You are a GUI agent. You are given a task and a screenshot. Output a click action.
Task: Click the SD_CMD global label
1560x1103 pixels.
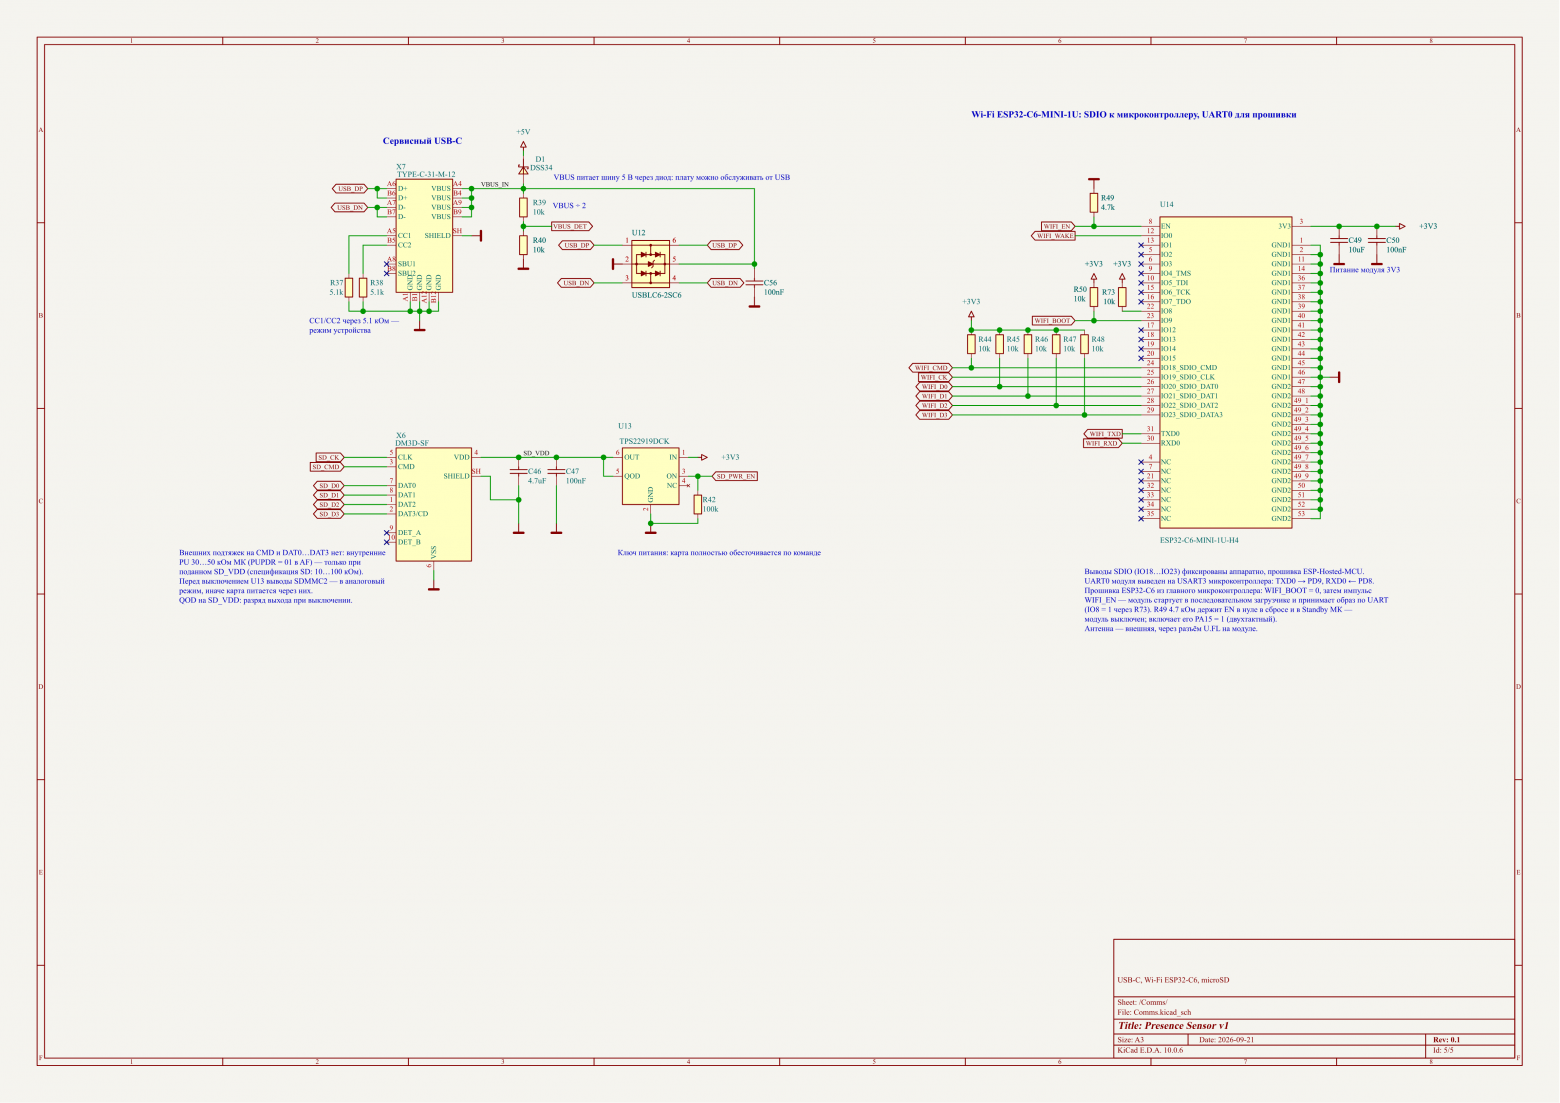(x=327, y=467)
